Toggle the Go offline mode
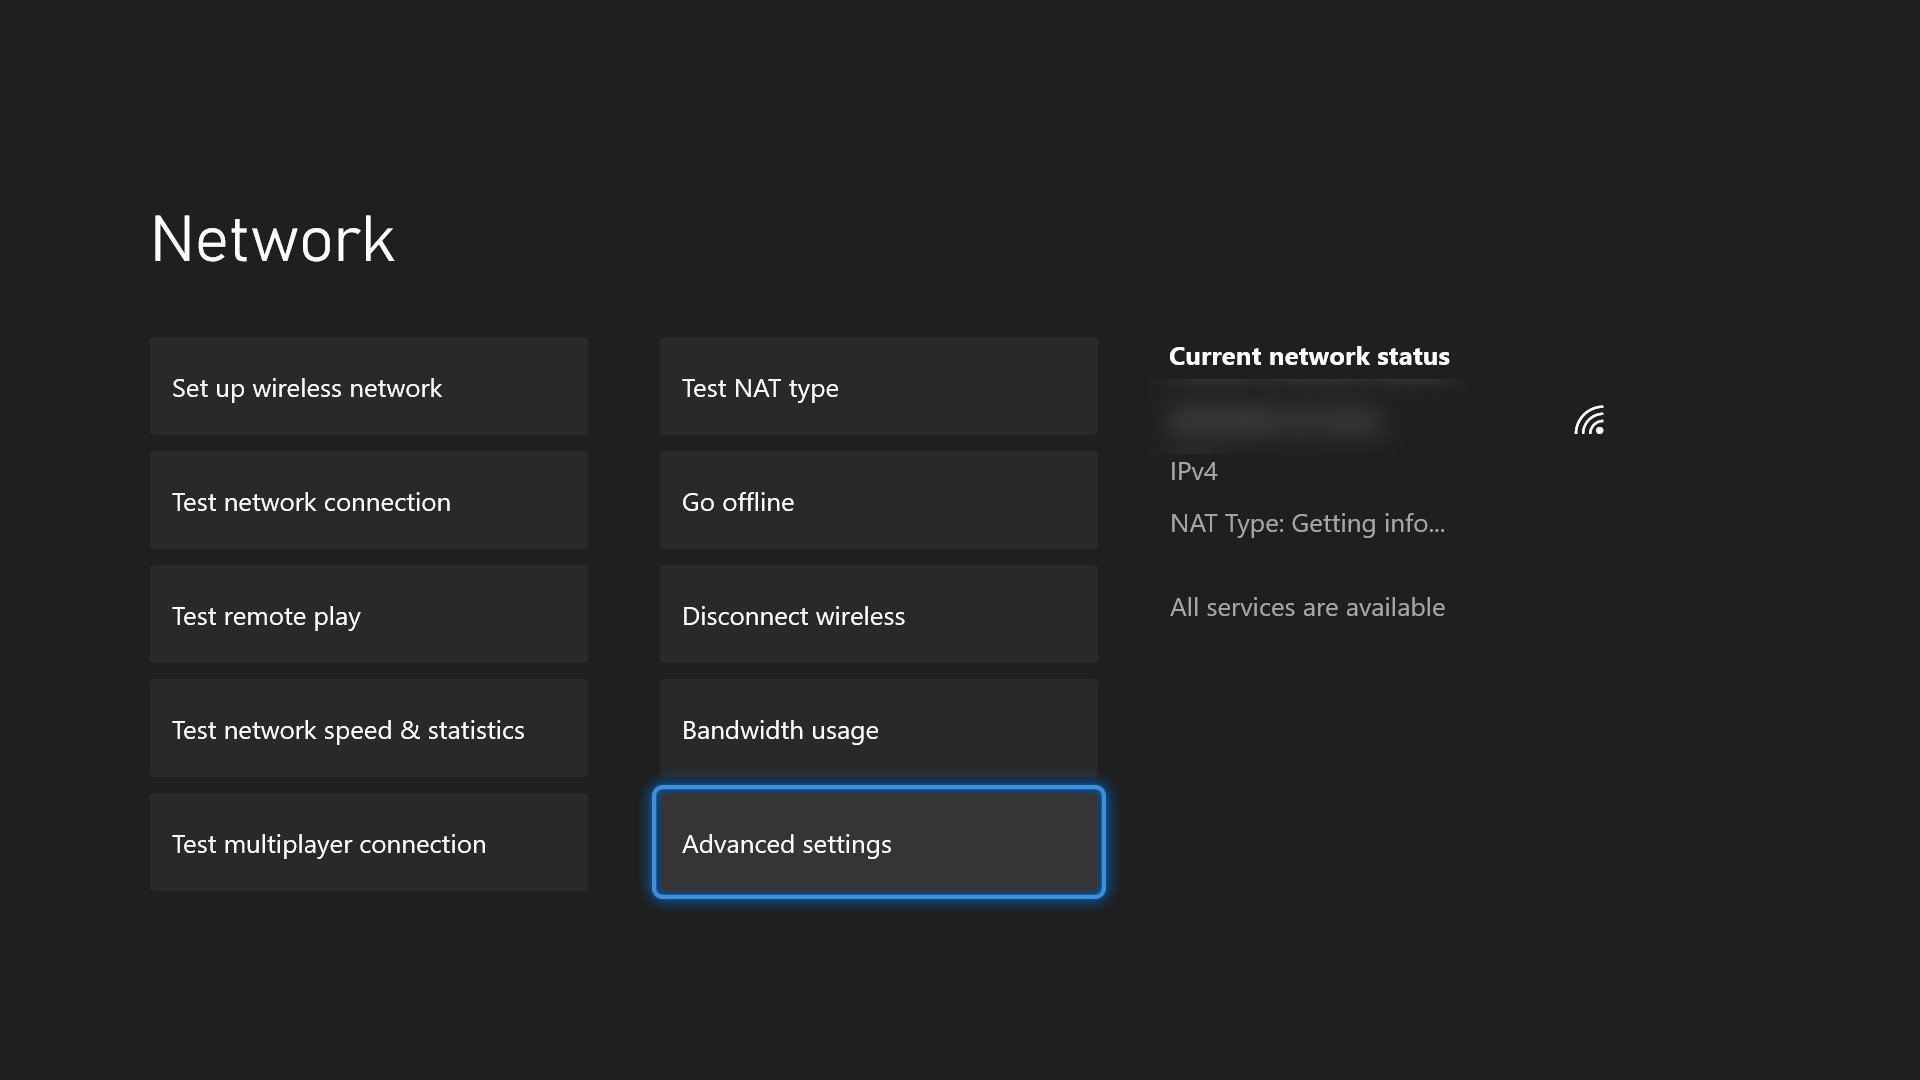1920x1080 pixels. (880, 500)
